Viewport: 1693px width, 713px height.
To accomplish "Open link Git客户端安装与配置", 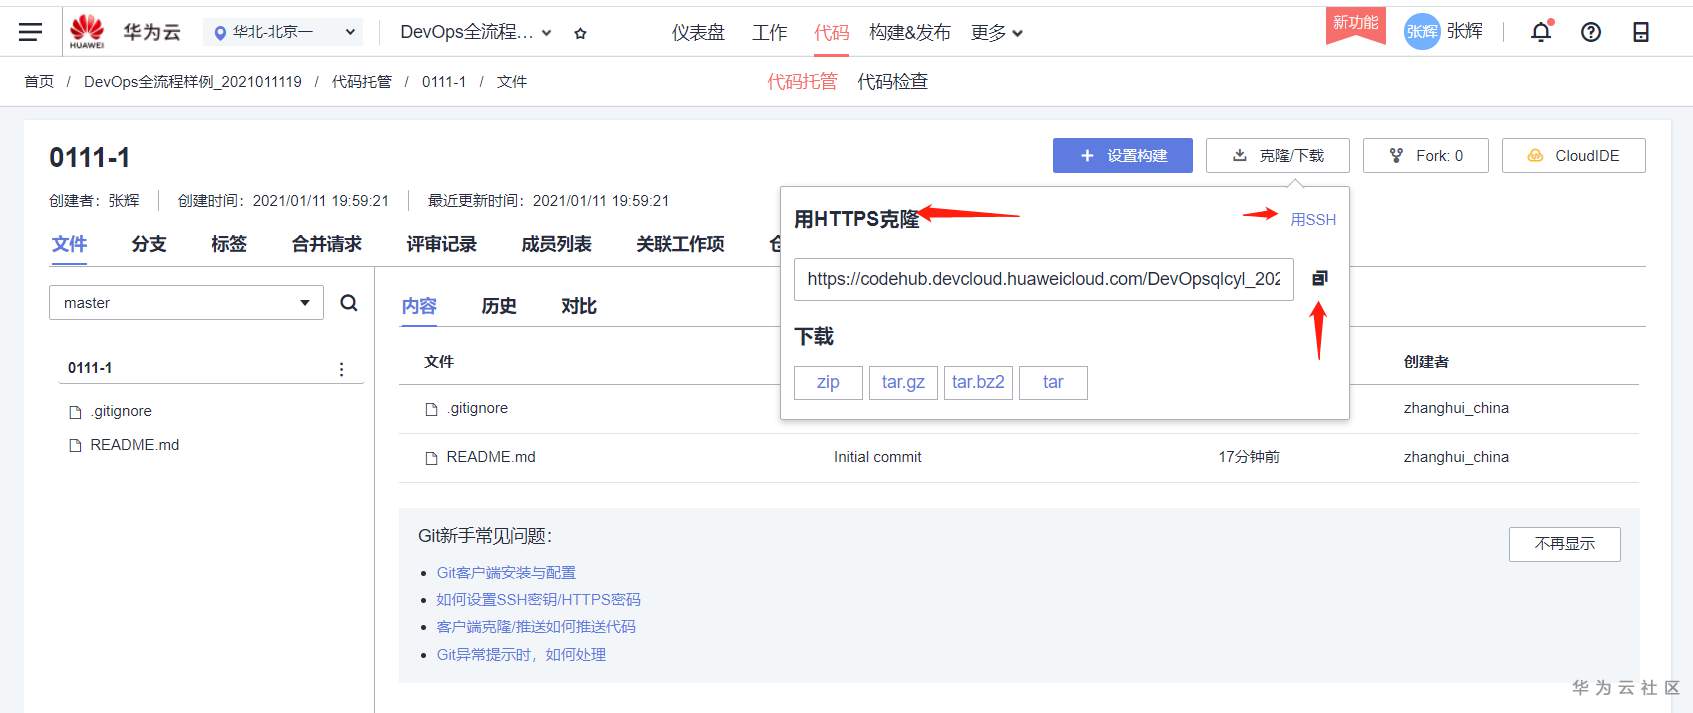I will [506, 573].
